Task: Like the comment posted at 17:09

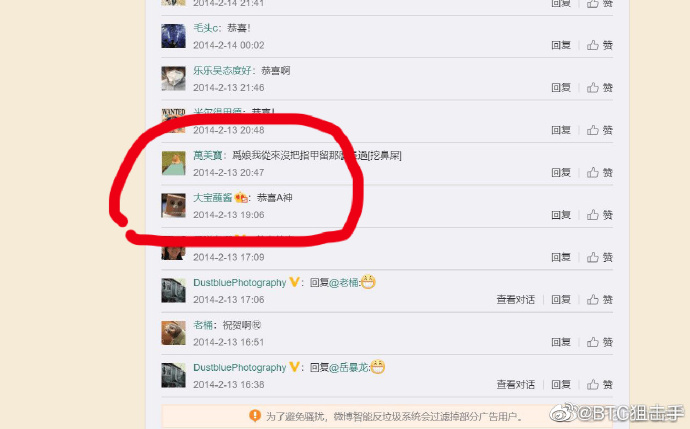Action: pyautogui.click(x=600, y=257)
